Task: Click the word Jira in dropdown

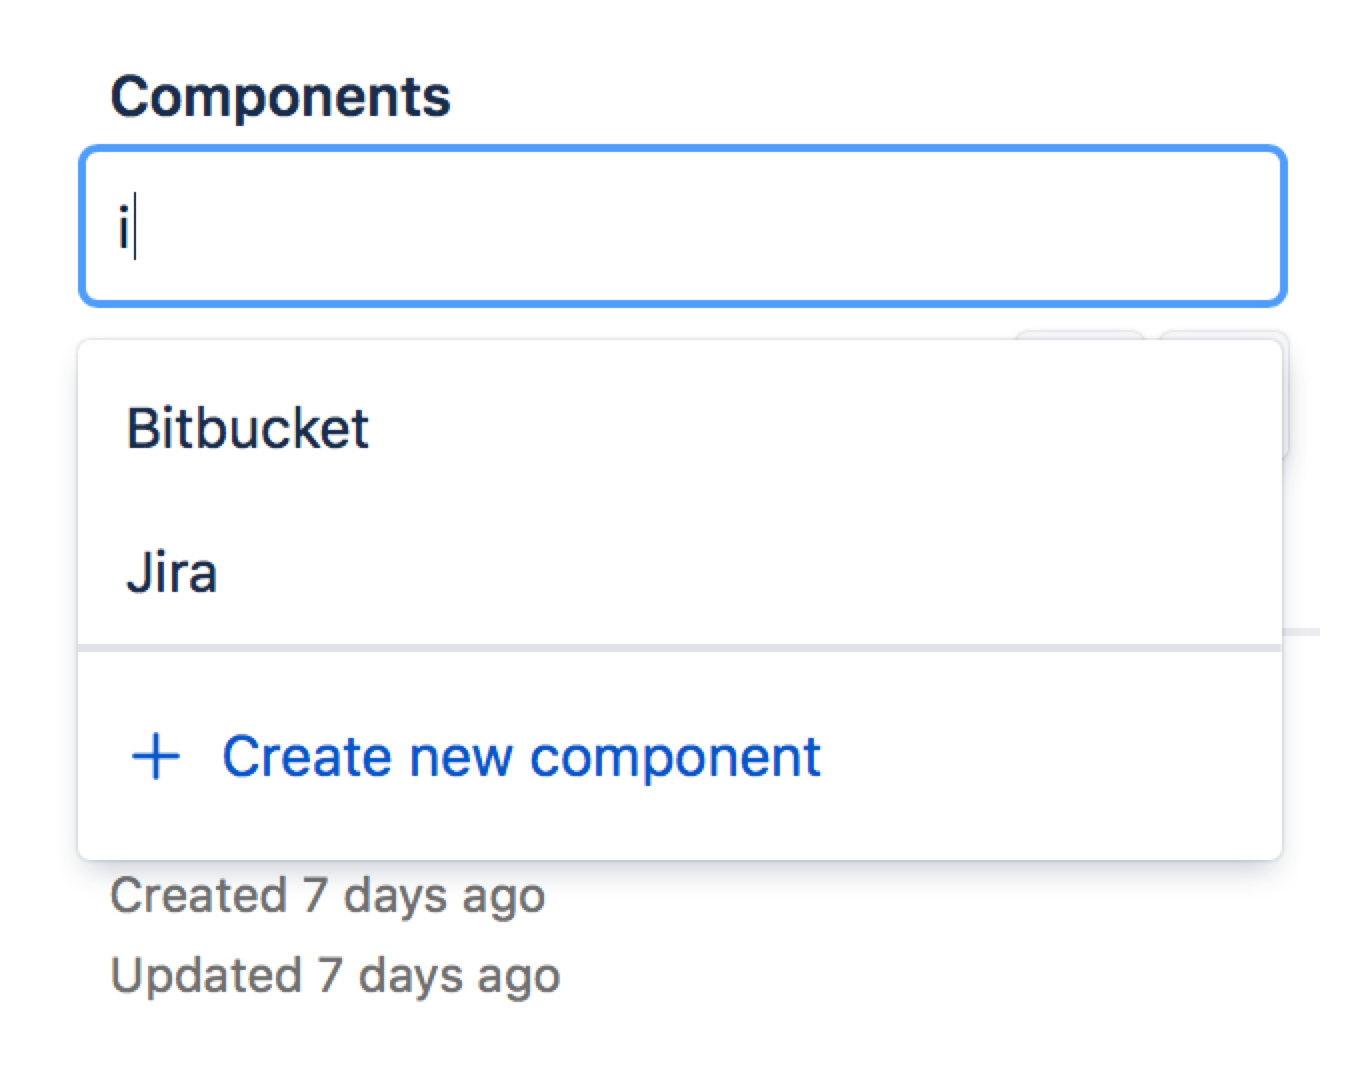Action: 171,573
